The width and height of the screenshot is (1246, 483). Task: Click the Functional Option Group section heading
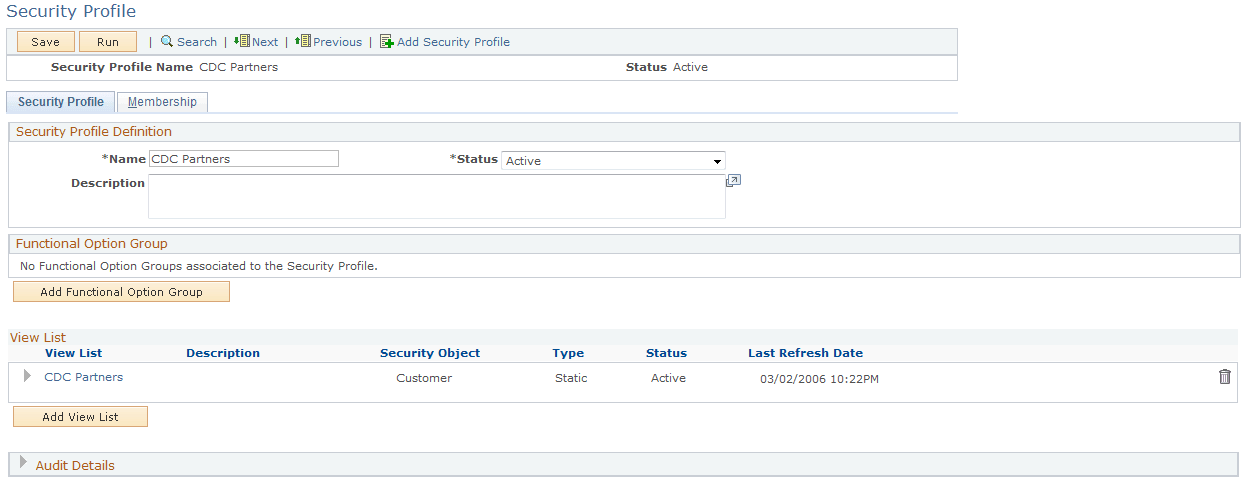pyautogui.click(x=92, y=243)
